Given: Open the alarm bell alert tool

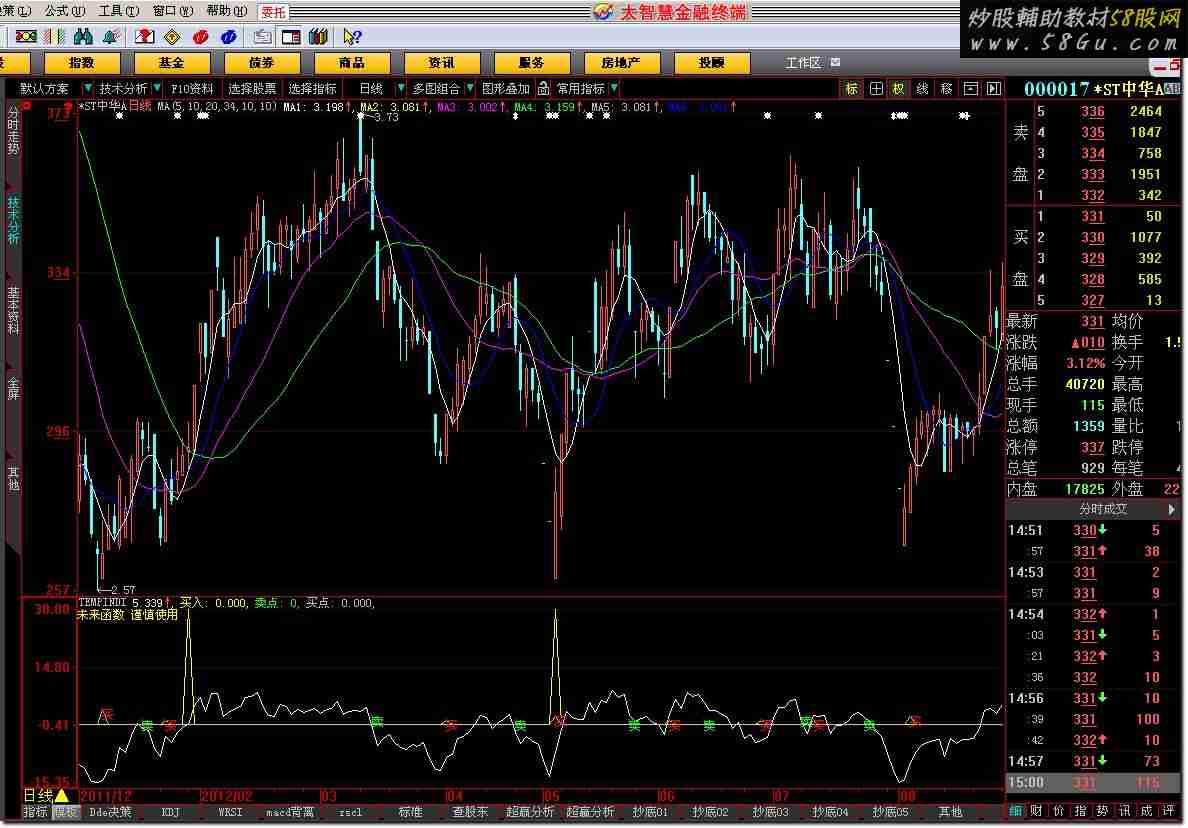Looking at the screenshot, I should point(111,36).
